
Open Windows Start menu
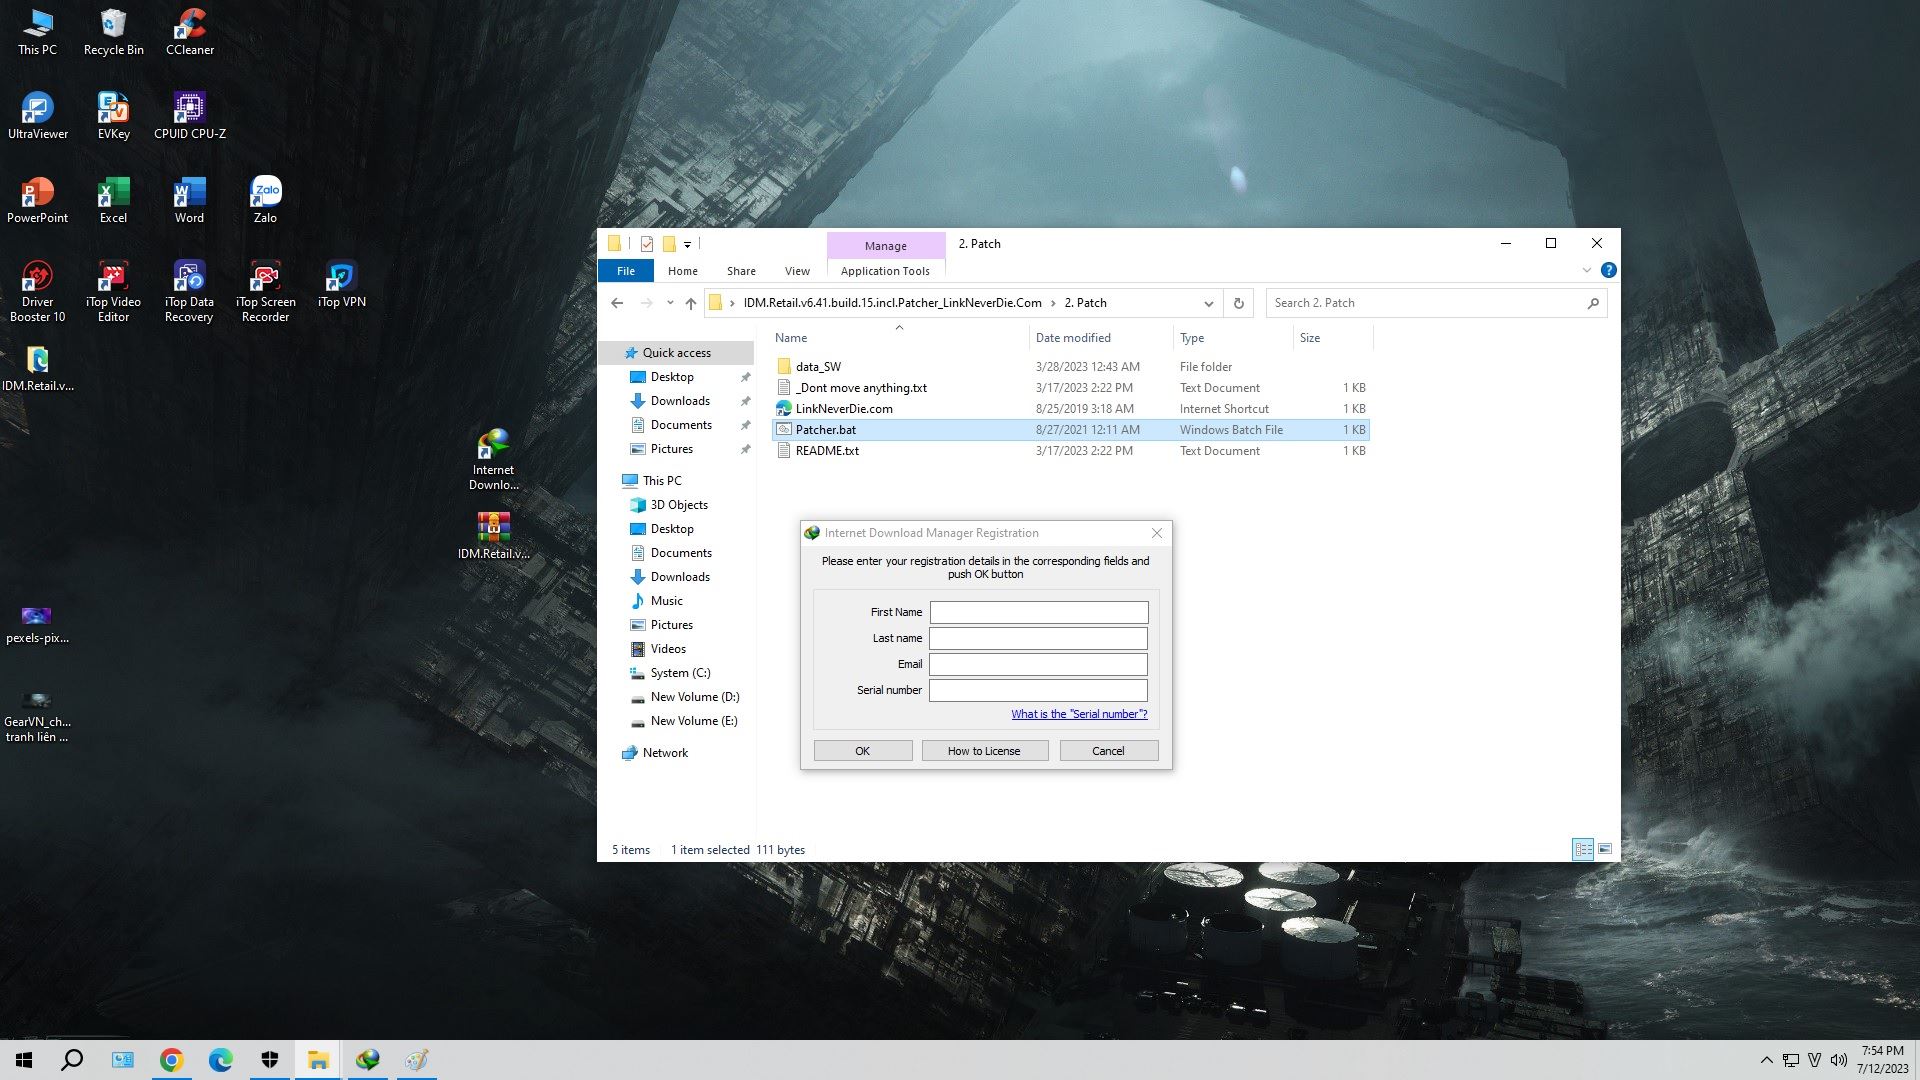[x=24, y=1060]
